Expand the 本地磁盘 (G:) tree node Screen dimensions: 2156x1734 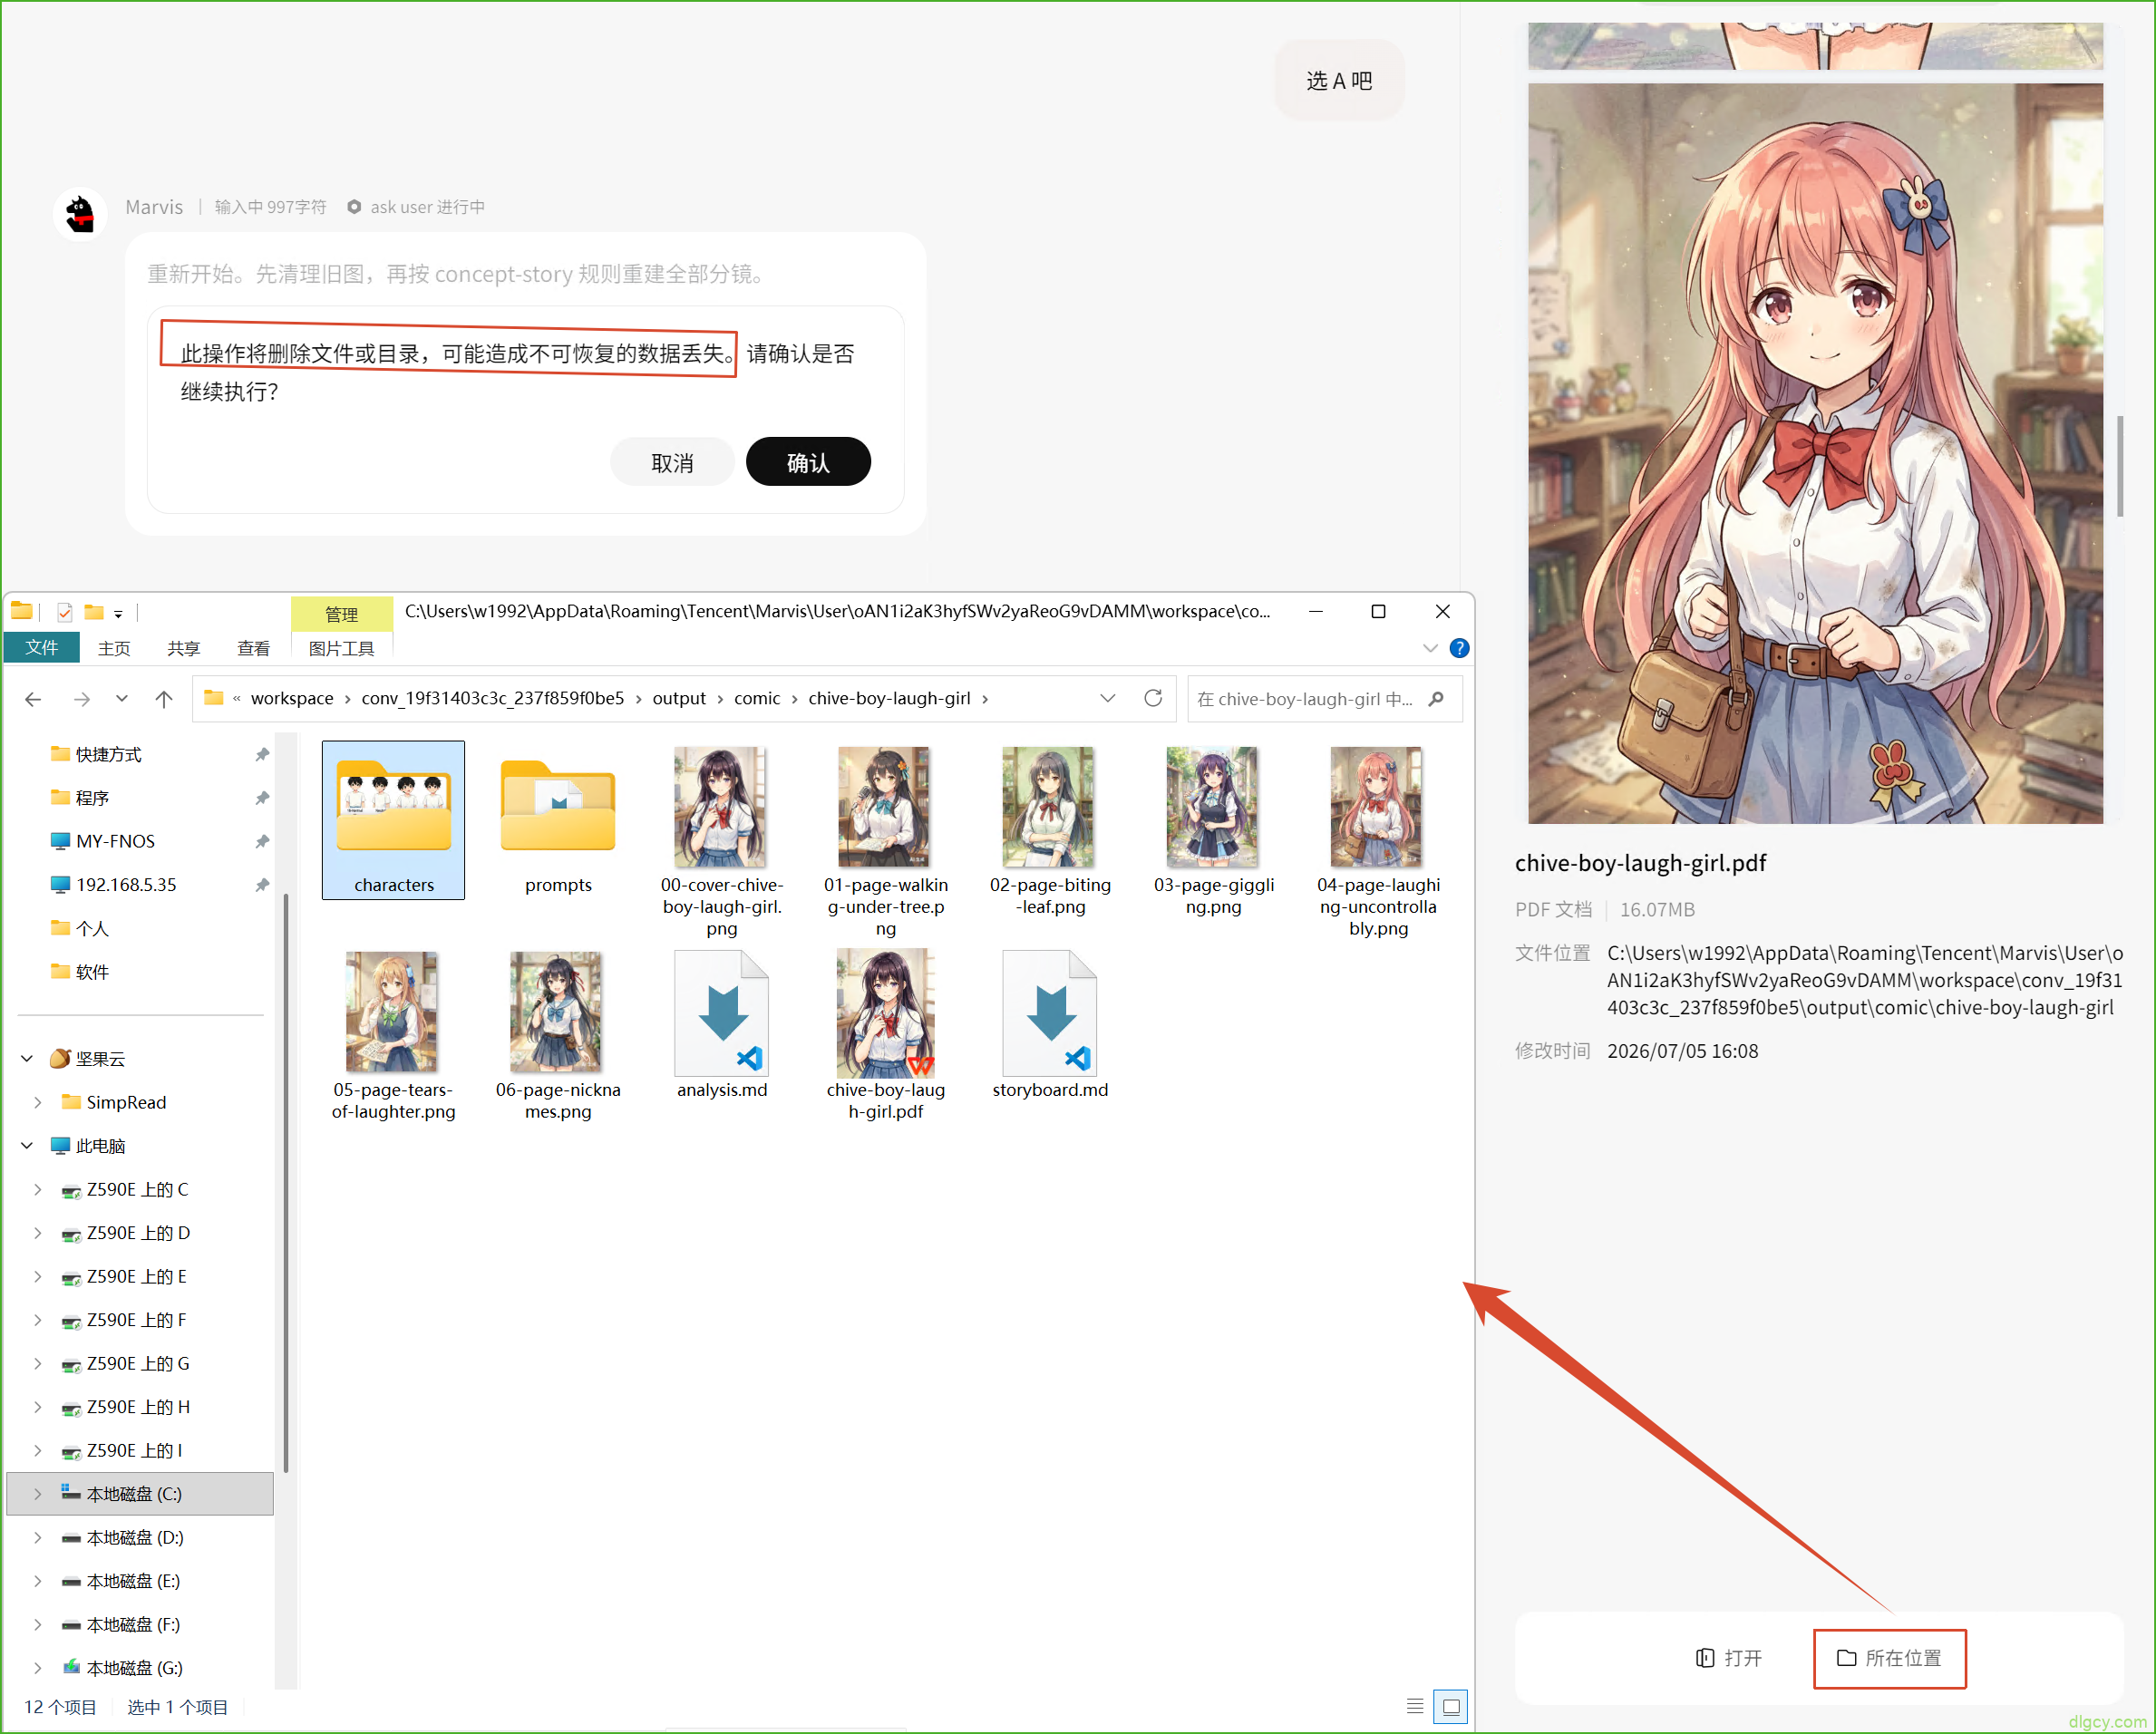coord(38,1668)
